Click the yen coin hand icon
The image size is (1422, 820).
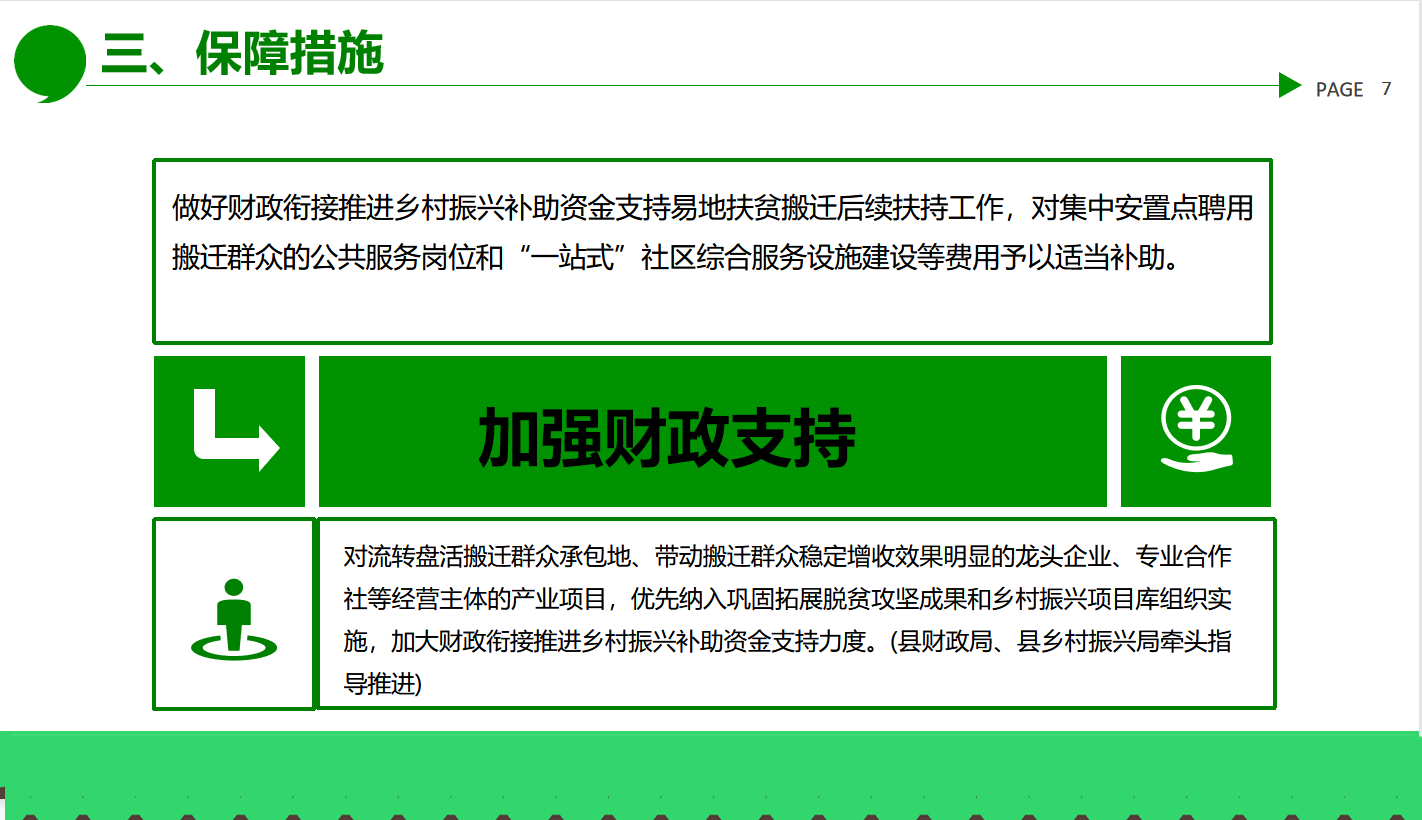click(x=1197, y=428)
